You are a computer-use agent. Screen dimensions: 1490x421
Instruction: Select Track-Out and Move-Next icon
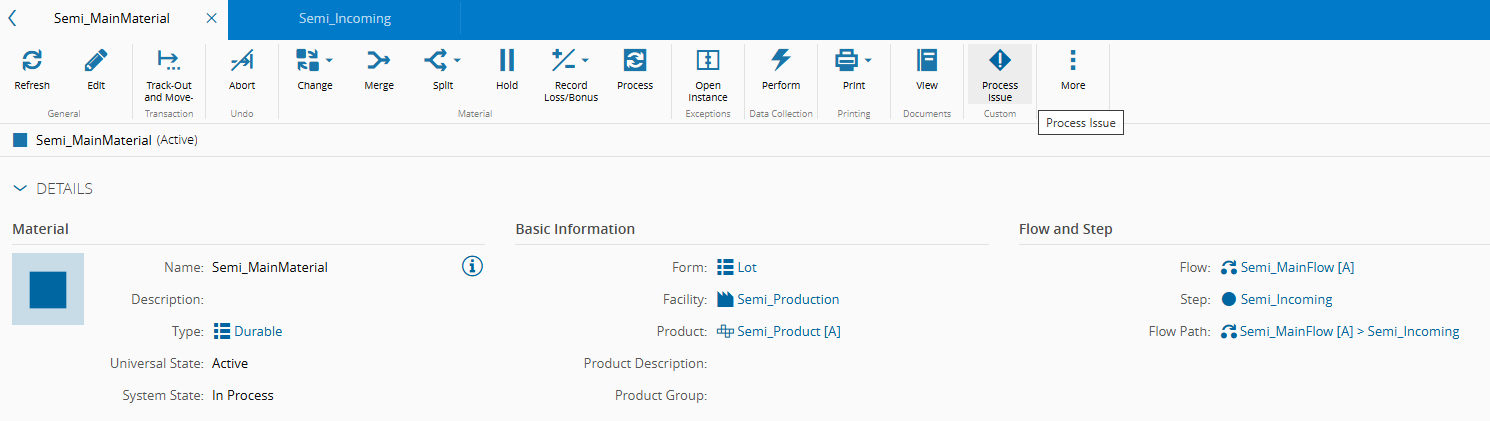point(169,61)
